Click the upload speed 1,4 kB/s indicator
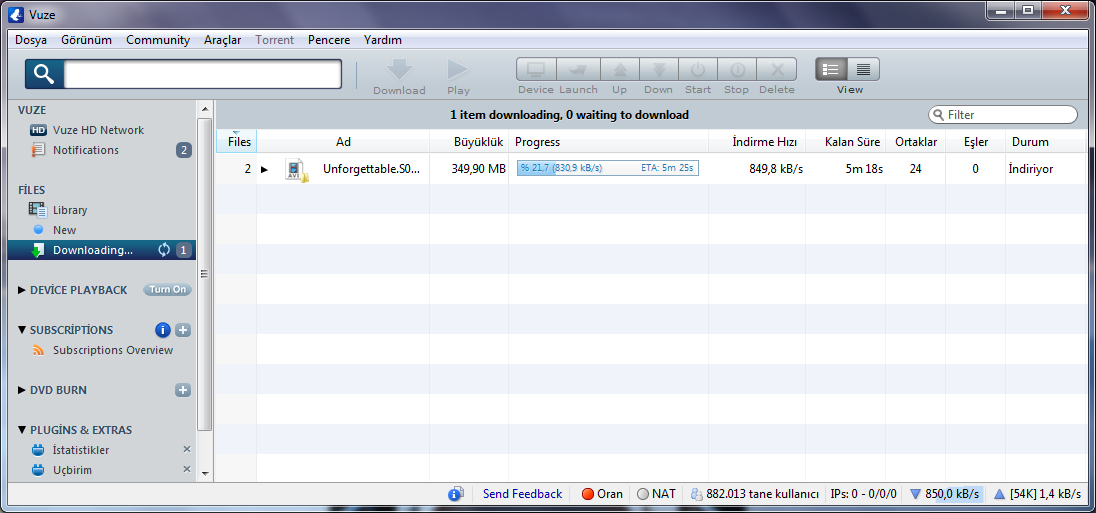Image resolution: width=1096 pixels, height=513 pixels. (1037, 494)
